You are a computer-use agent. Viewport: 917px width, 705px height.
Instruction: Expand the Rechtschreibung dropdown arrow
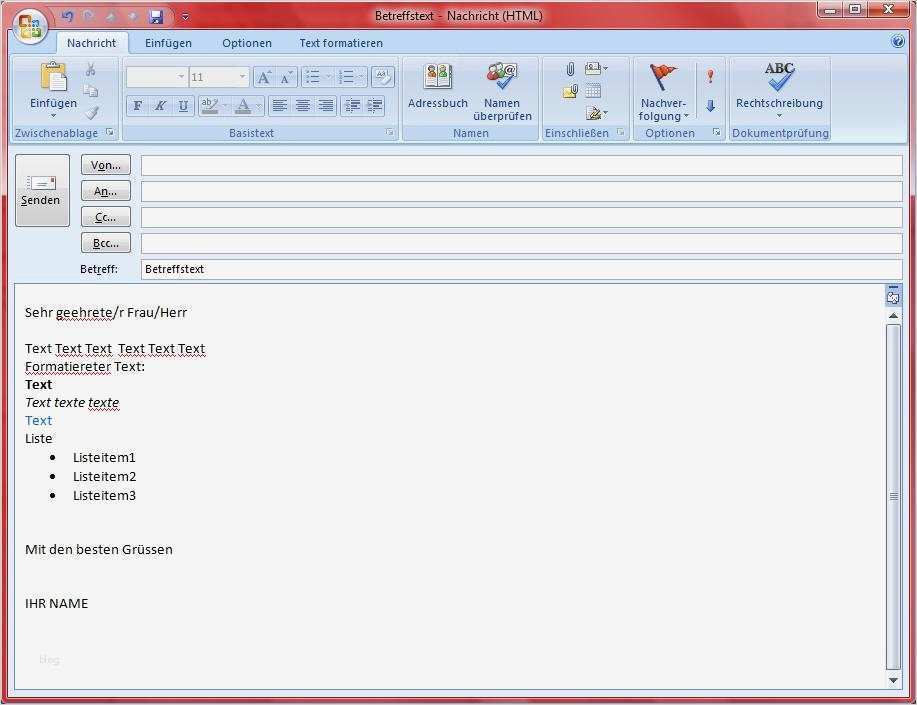point(779,116)
